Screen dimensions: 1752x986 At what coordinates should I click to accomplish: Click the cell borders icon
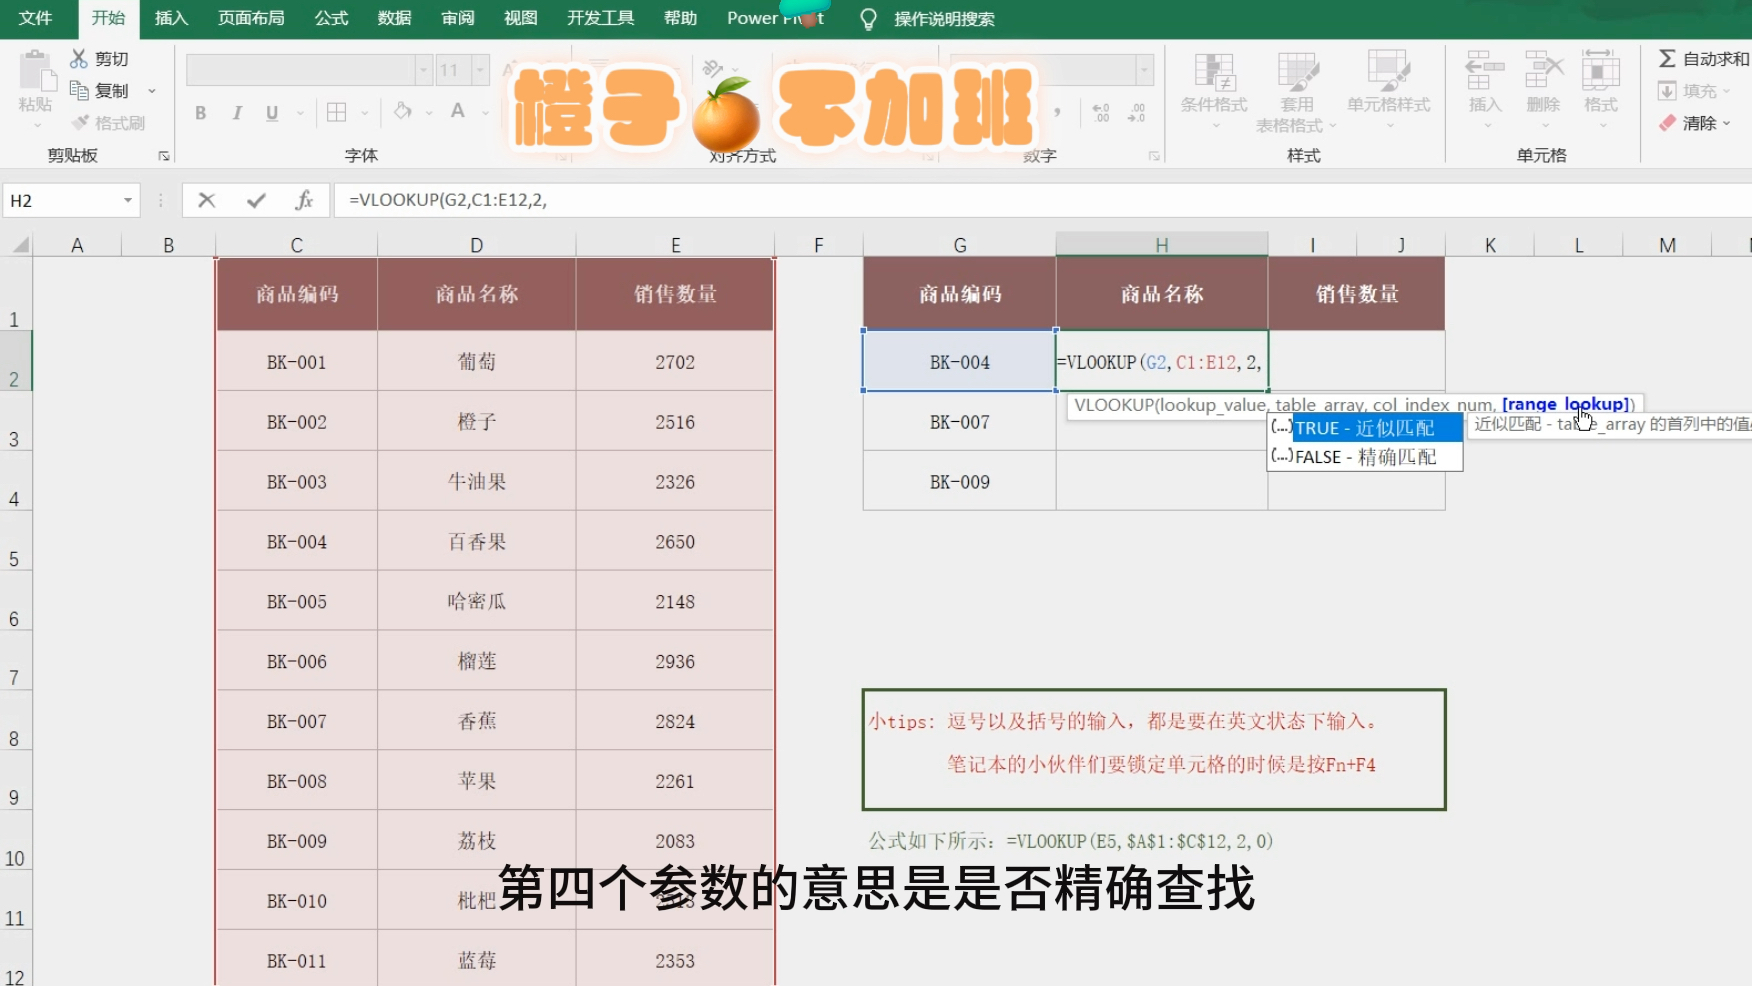(337, 112)
